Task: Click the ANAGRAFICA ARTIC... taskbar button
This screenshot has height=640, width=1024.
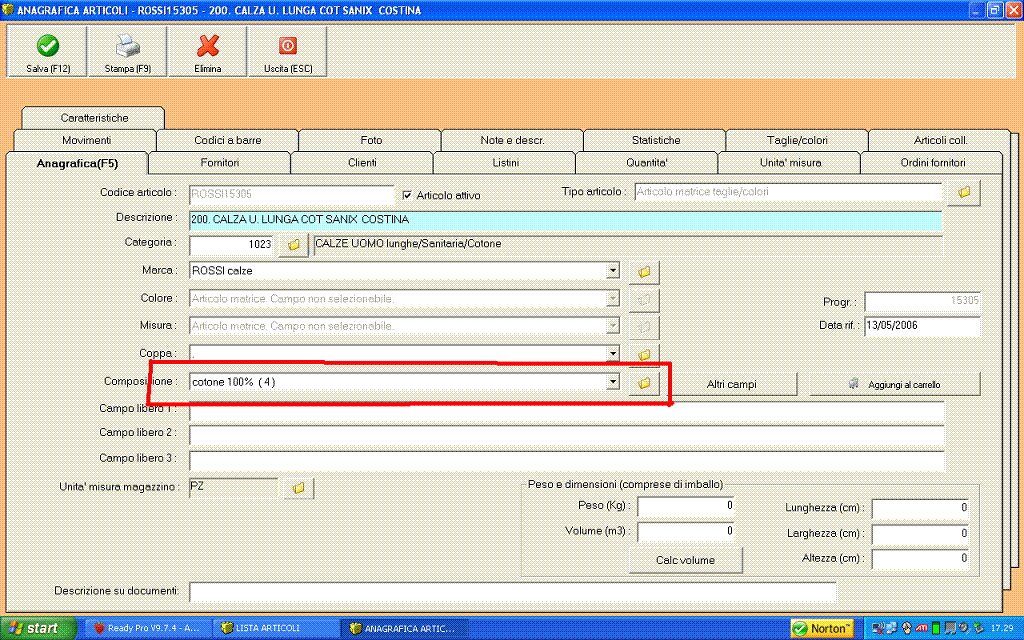Action: (x=406, y=628)
